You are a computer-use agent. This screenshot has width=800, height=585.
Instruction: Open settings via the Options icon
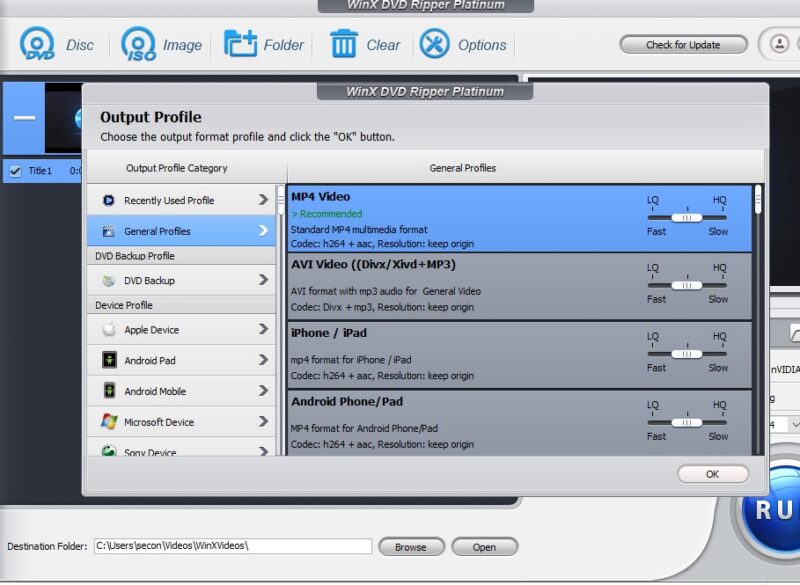point(434,44)
